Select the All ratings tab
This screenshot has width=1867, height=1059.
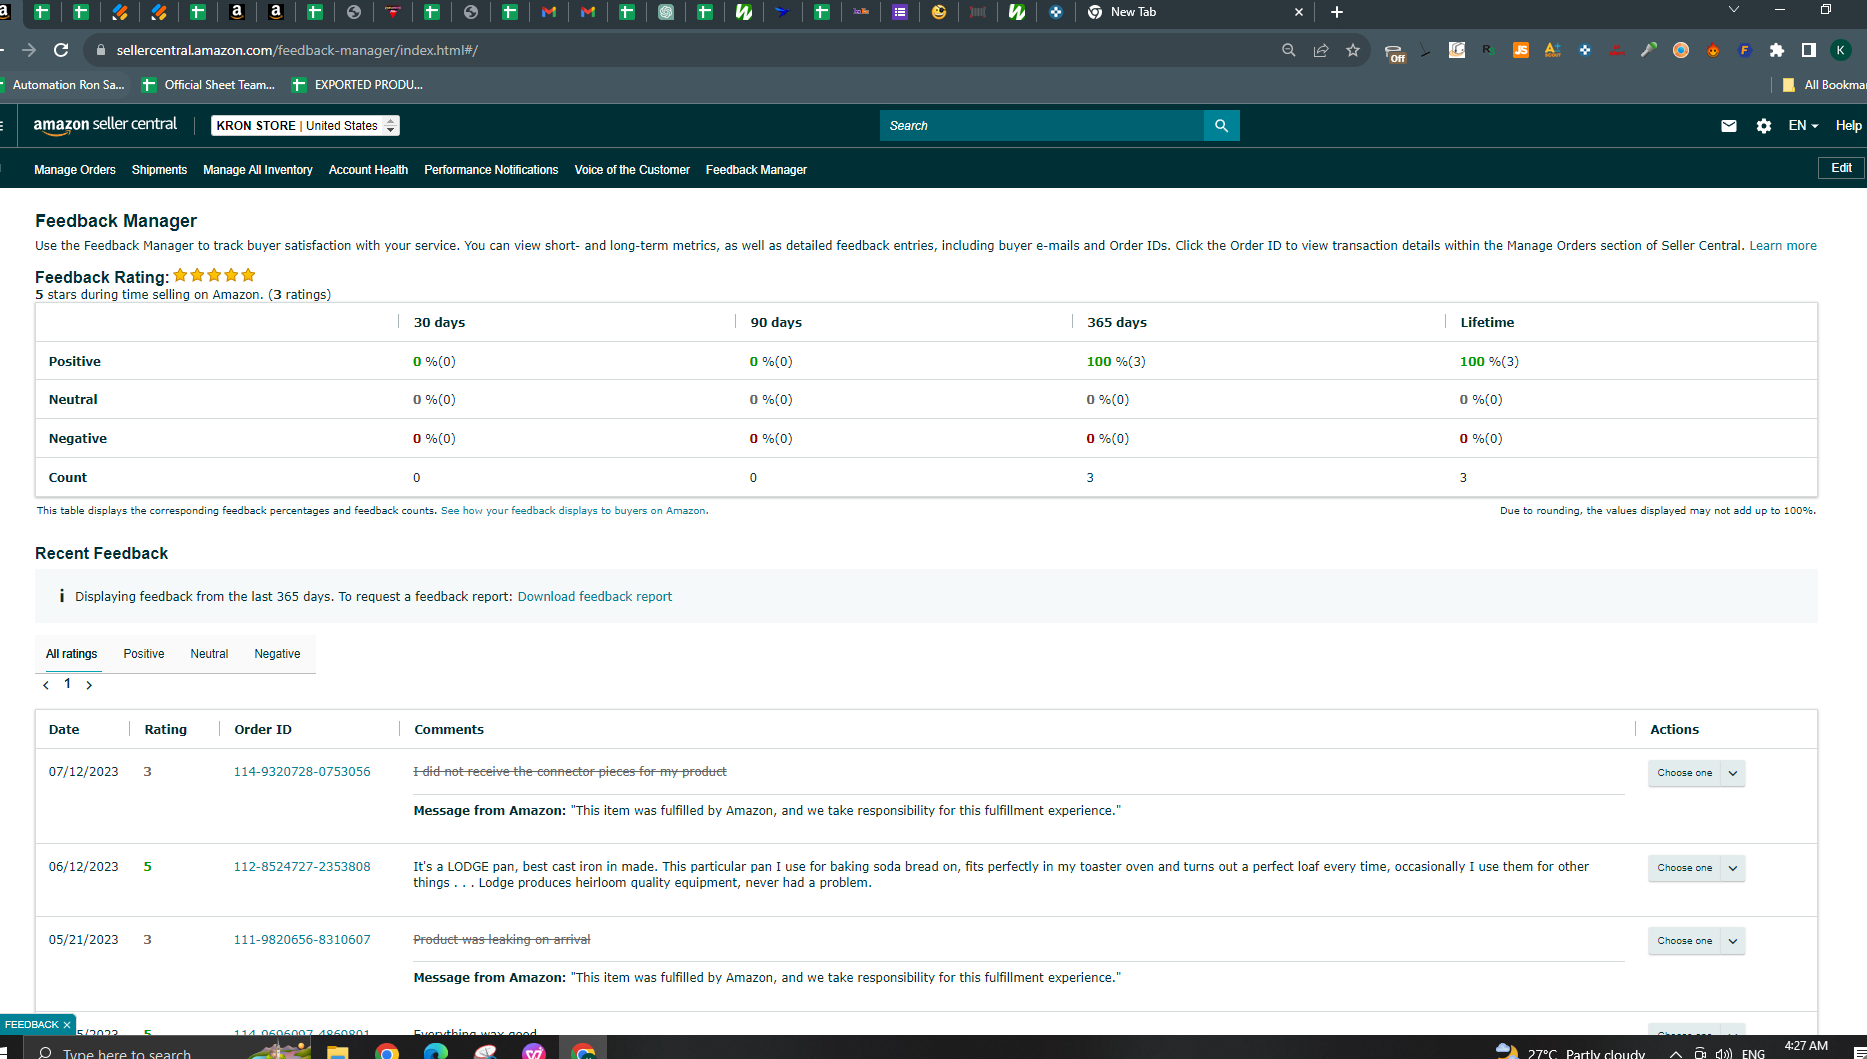point(72,654)
